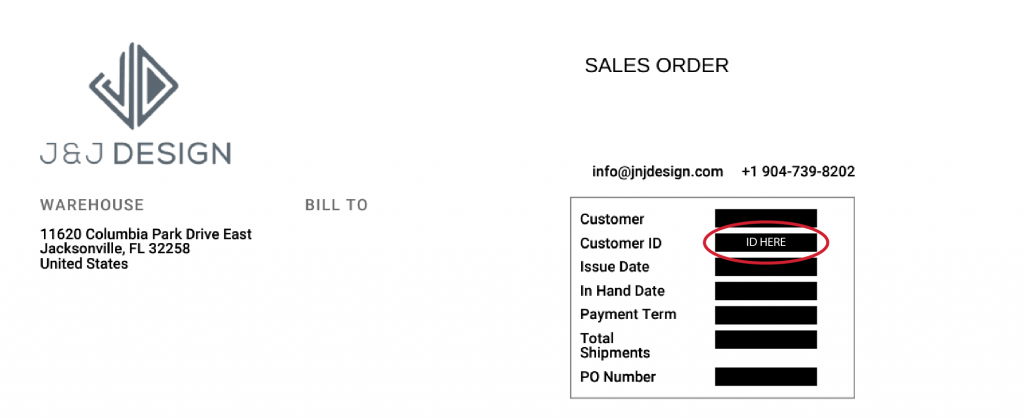Click the PO Number label
1024x418 pixels.
coord(618,377)
